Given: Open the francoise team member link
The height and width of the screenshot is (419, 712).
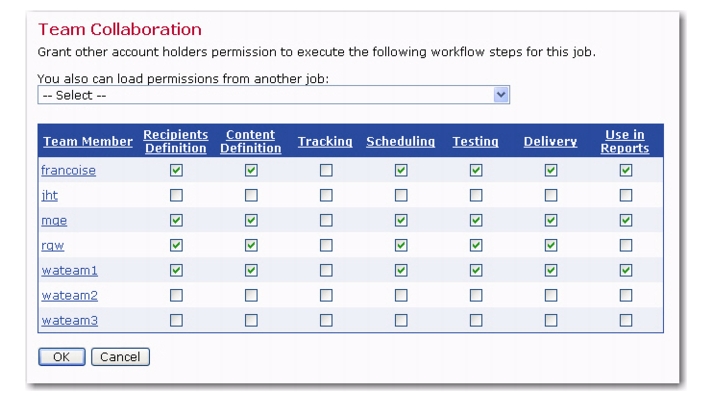Looking at the screenshot, I should 69,170.
